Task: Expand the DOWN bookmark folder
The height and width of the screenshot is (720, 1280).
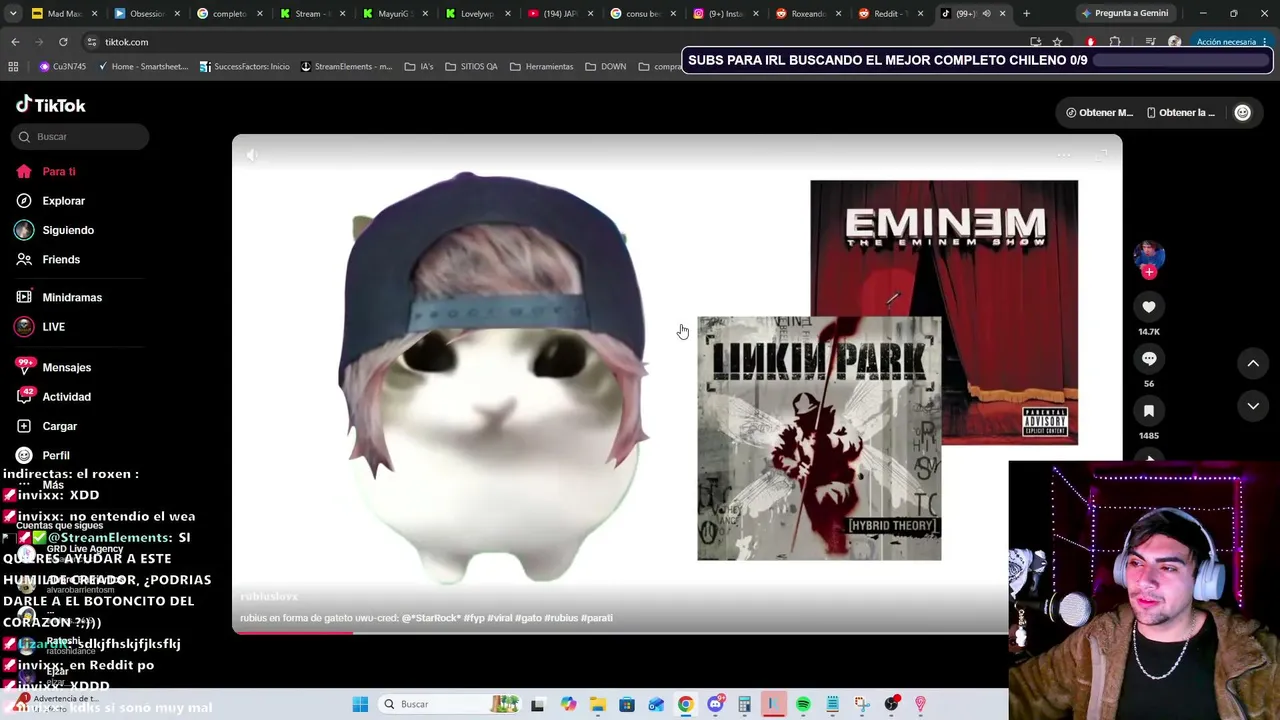Action: tap(606, 67)
